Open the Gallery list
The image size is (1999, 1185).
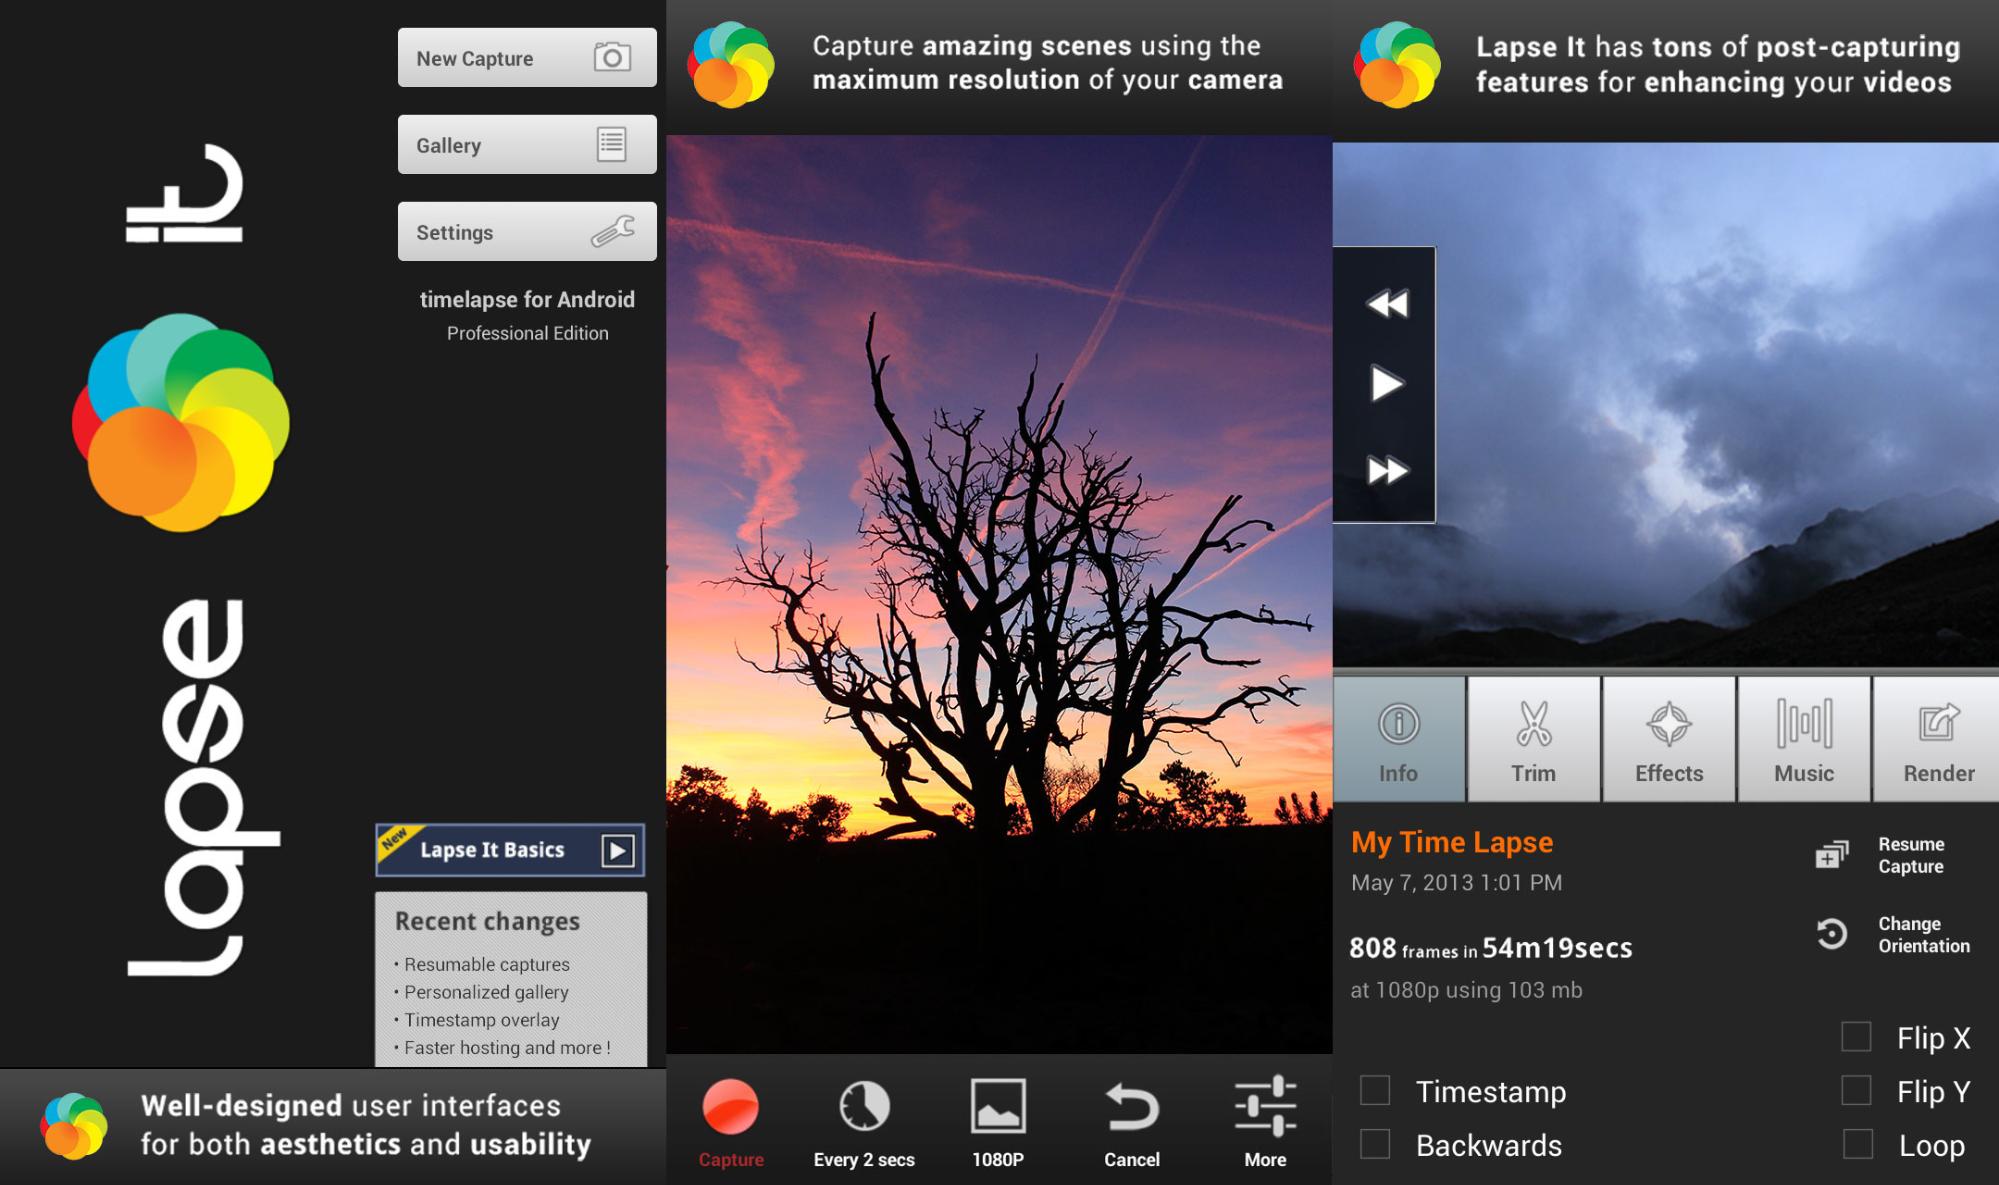coord(527,145)
